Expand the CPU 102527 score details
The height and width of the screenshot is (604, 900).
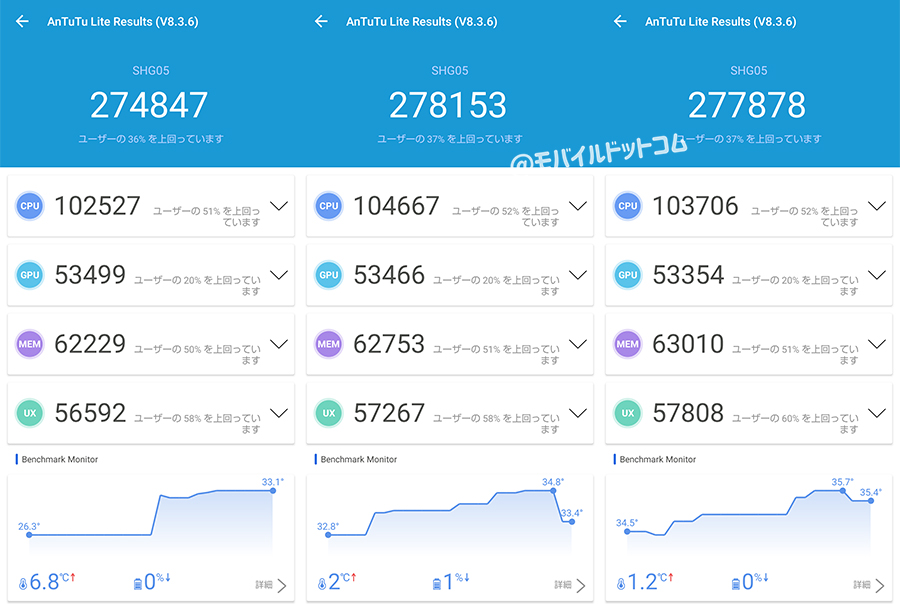pos(279,206)
